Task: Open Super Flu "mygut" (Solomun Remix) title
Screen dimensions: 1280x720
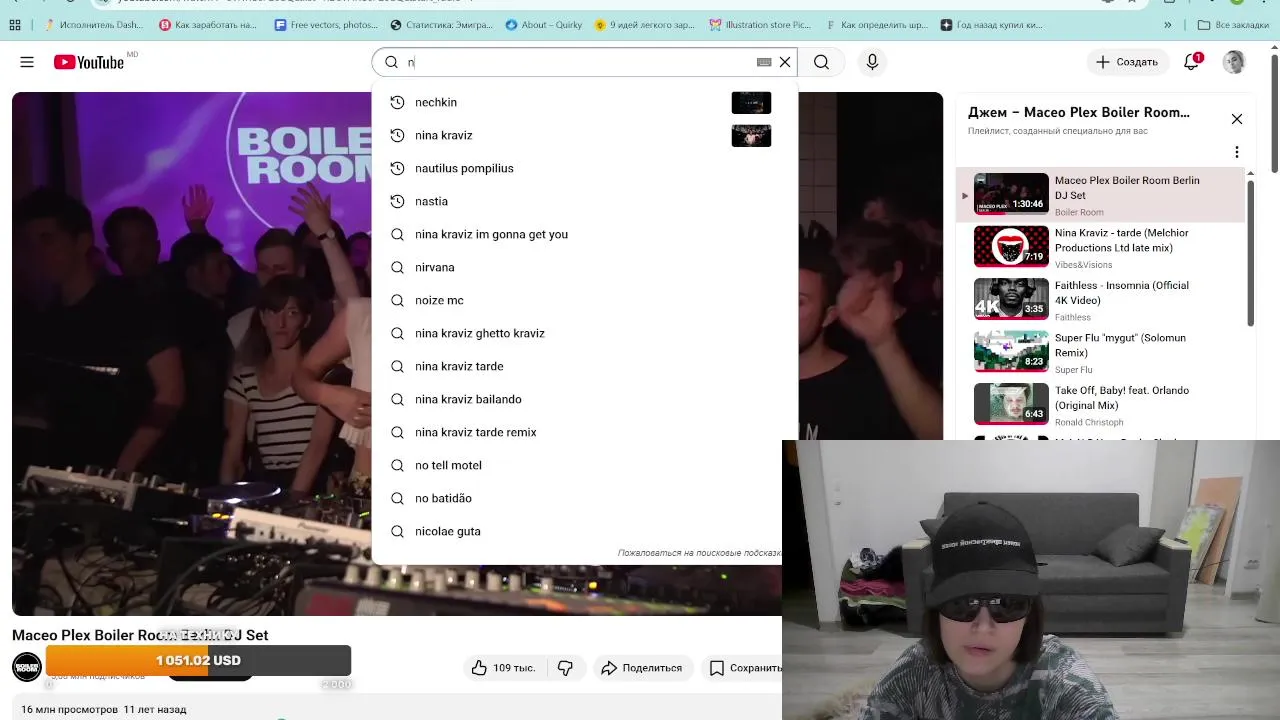Action: click(x=1120, y=345)
